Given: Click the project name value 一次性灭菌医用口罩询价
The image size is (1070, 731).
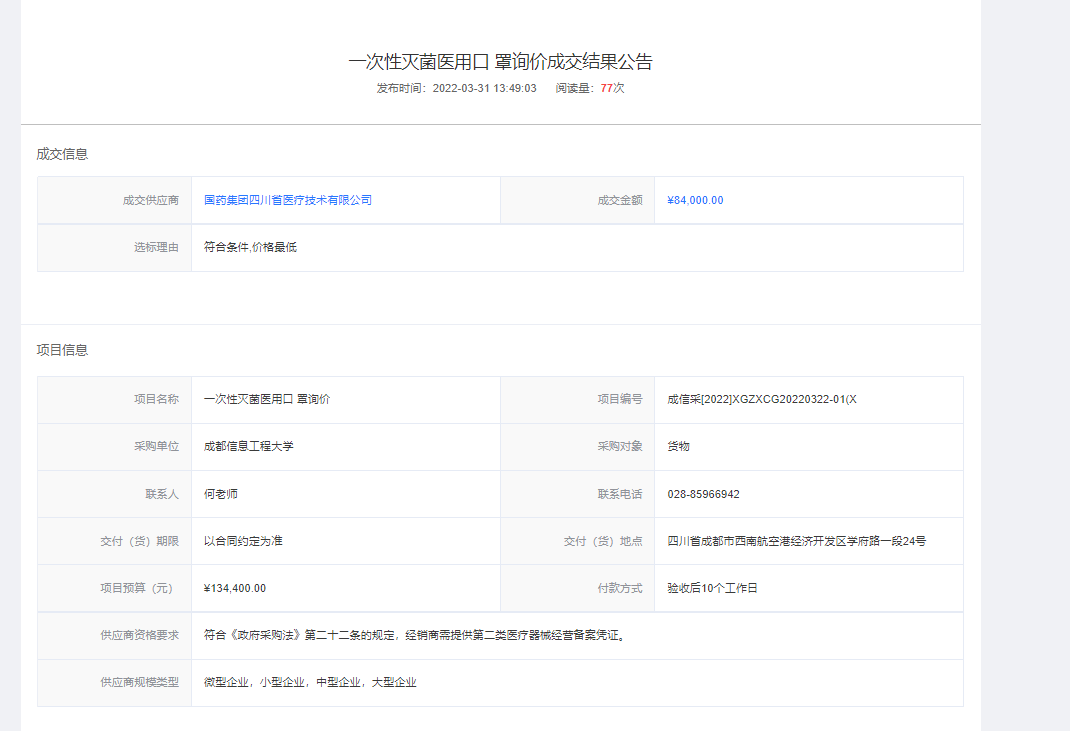Looking at the screenshot, I should pyautogui.click(x=266, y=399).
